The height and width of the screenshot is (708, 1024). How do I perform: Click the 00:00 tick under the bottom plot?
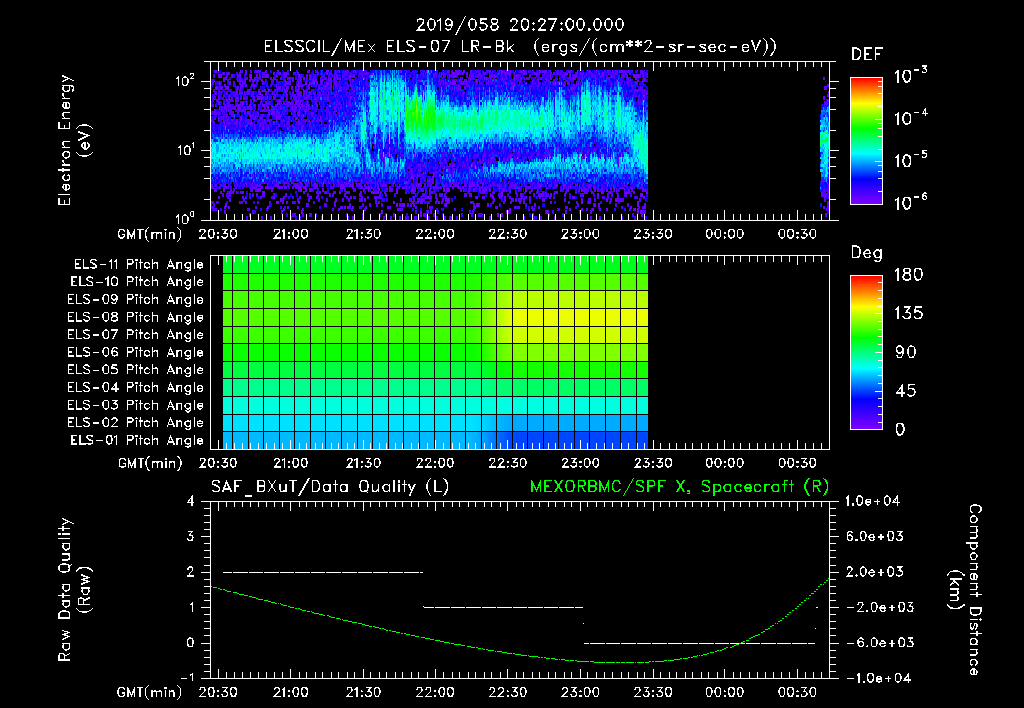(x=725, y=692)
